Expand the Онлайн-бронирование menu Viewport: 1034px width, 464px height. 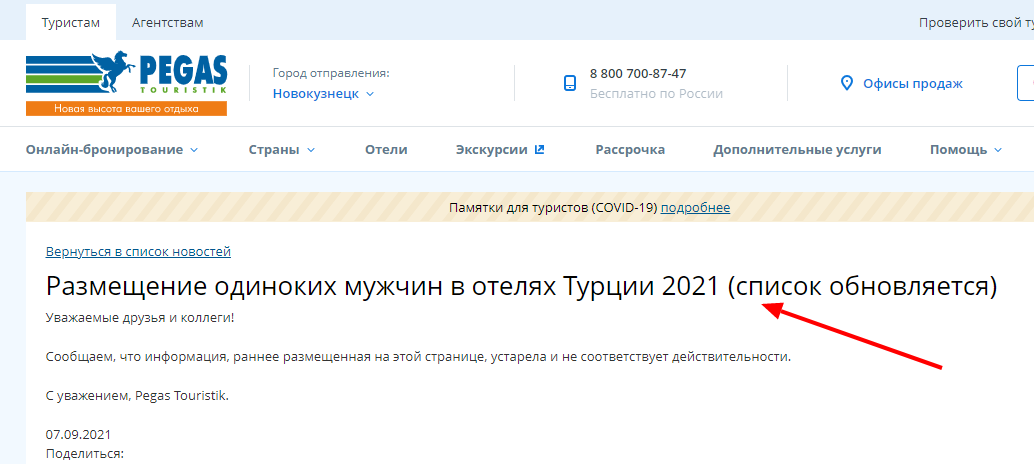point(111,150)
